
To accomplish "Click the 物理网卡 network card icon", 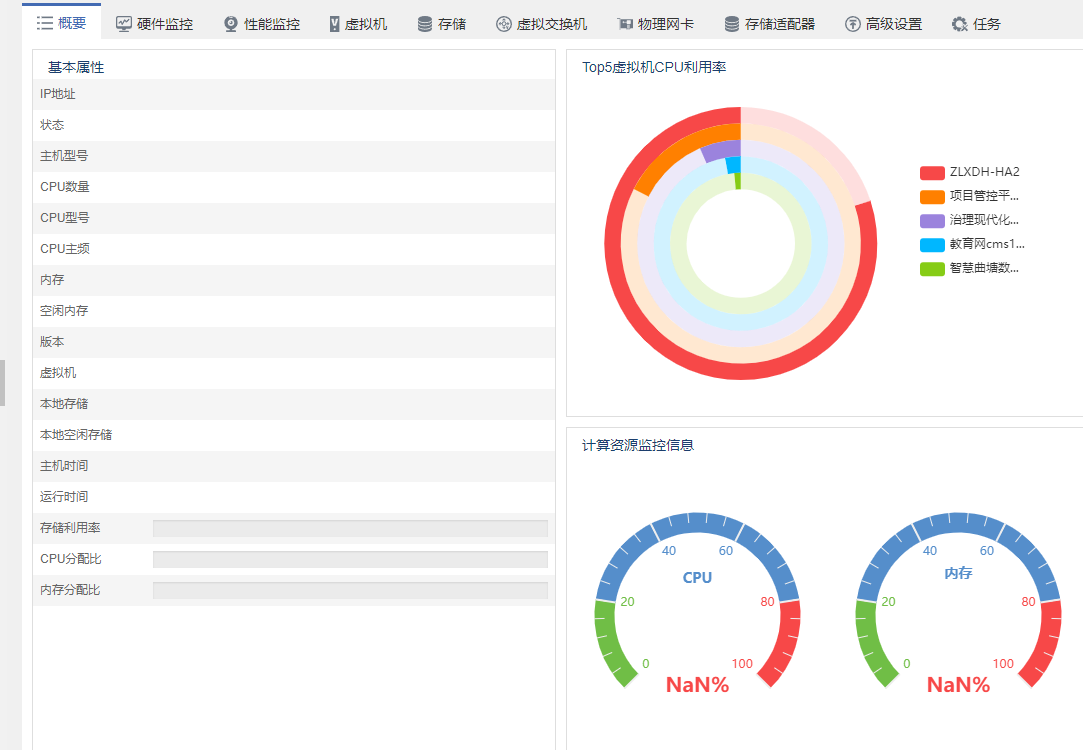I will click(x=625, y=24).
